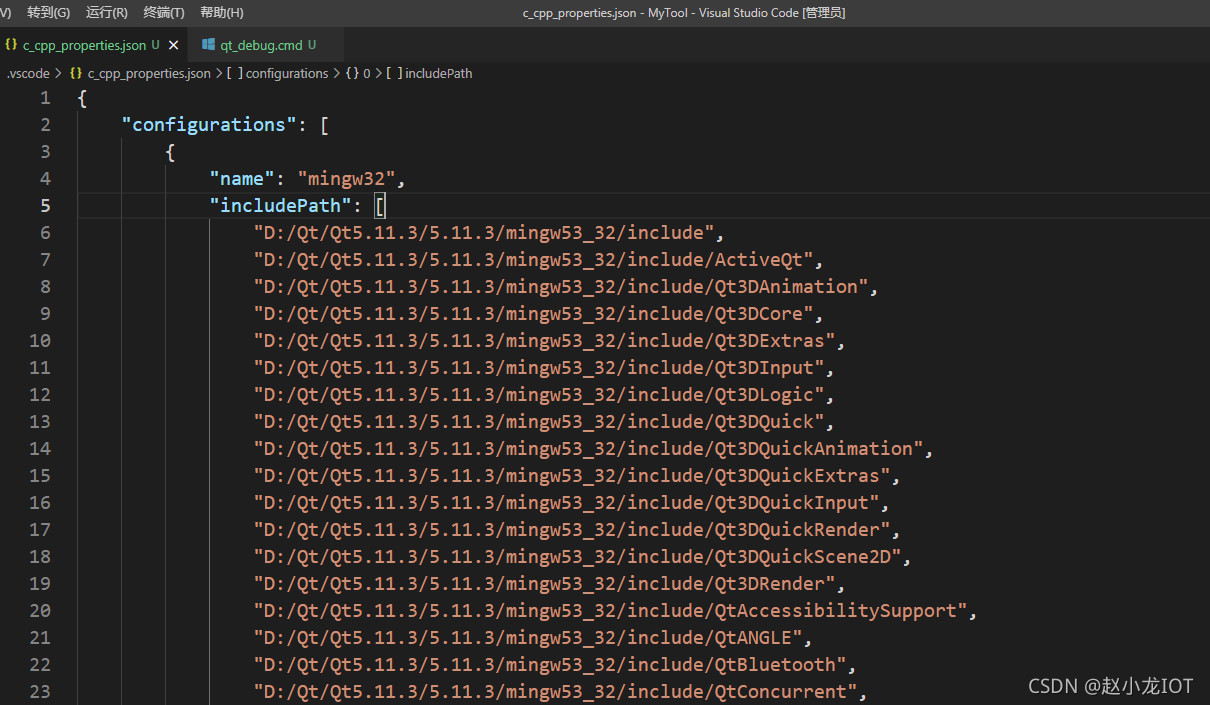Select includePath breadcrumb segment
This screenshot has height=705, width=1210.
[438, 73]
